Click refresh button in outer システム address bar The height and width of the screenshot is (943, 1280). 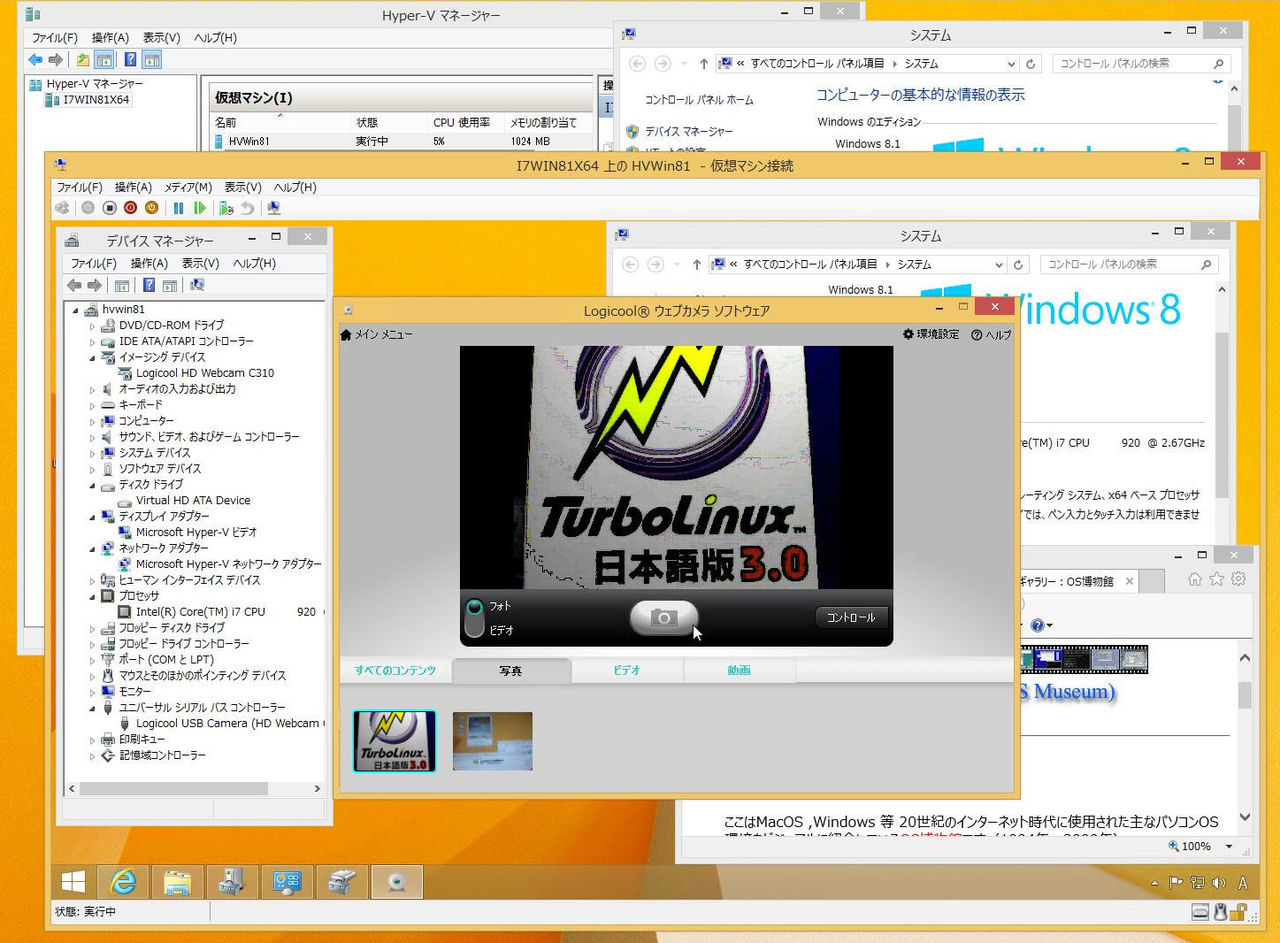1033,63
